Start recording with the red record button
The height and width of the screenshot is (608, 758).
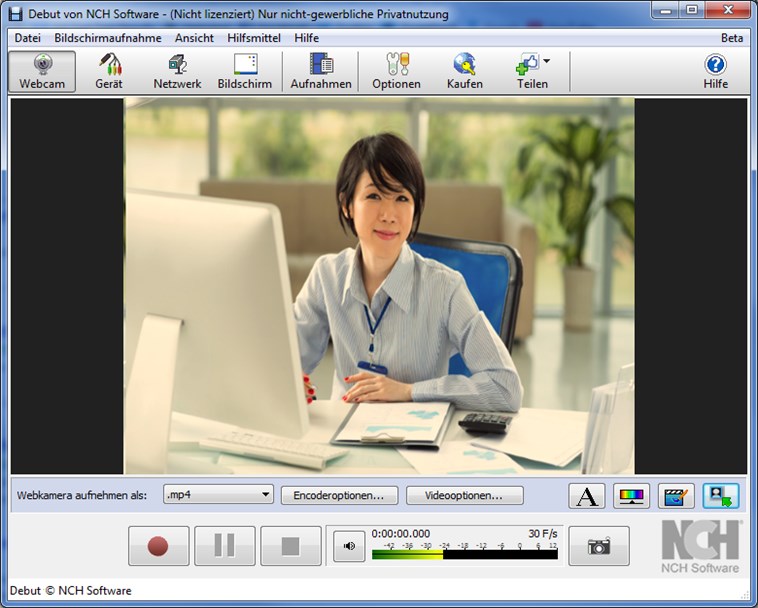pos(159,546)
